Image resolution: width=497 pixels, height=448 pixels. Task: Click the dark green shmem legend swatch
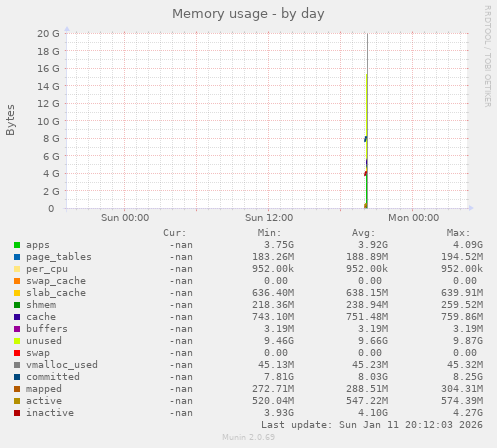[x=17, y=305]
